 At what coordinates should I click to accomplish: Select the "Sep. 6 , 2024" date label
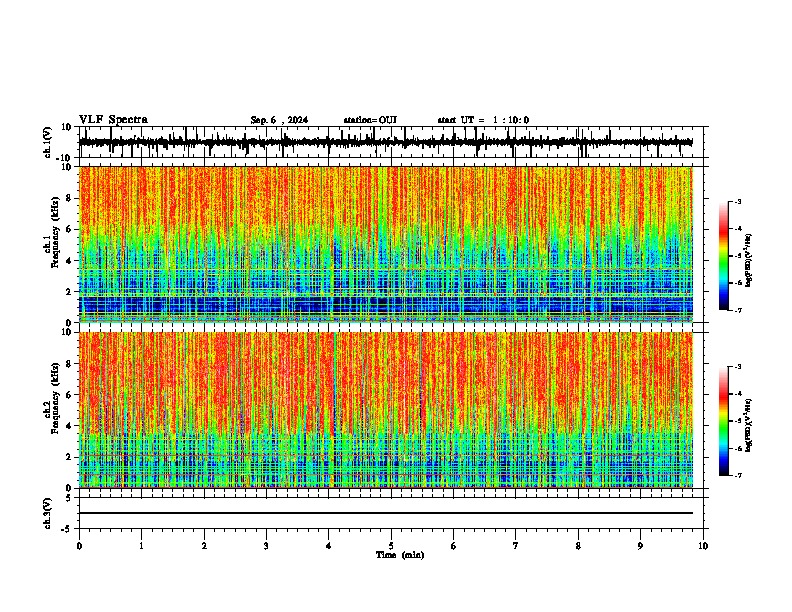[x=279, y=120]
